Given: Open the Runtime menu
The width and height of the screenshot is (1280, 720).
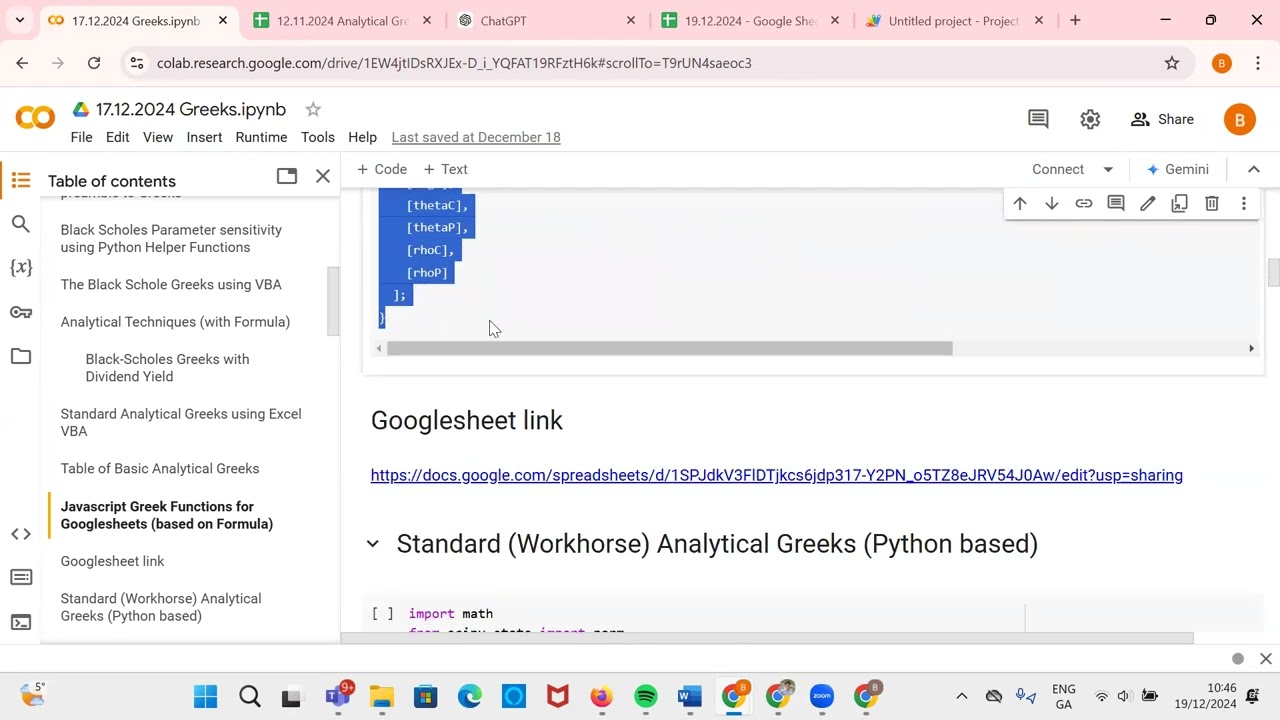Looking at the screenshot, I should click(x=261, y=137).
